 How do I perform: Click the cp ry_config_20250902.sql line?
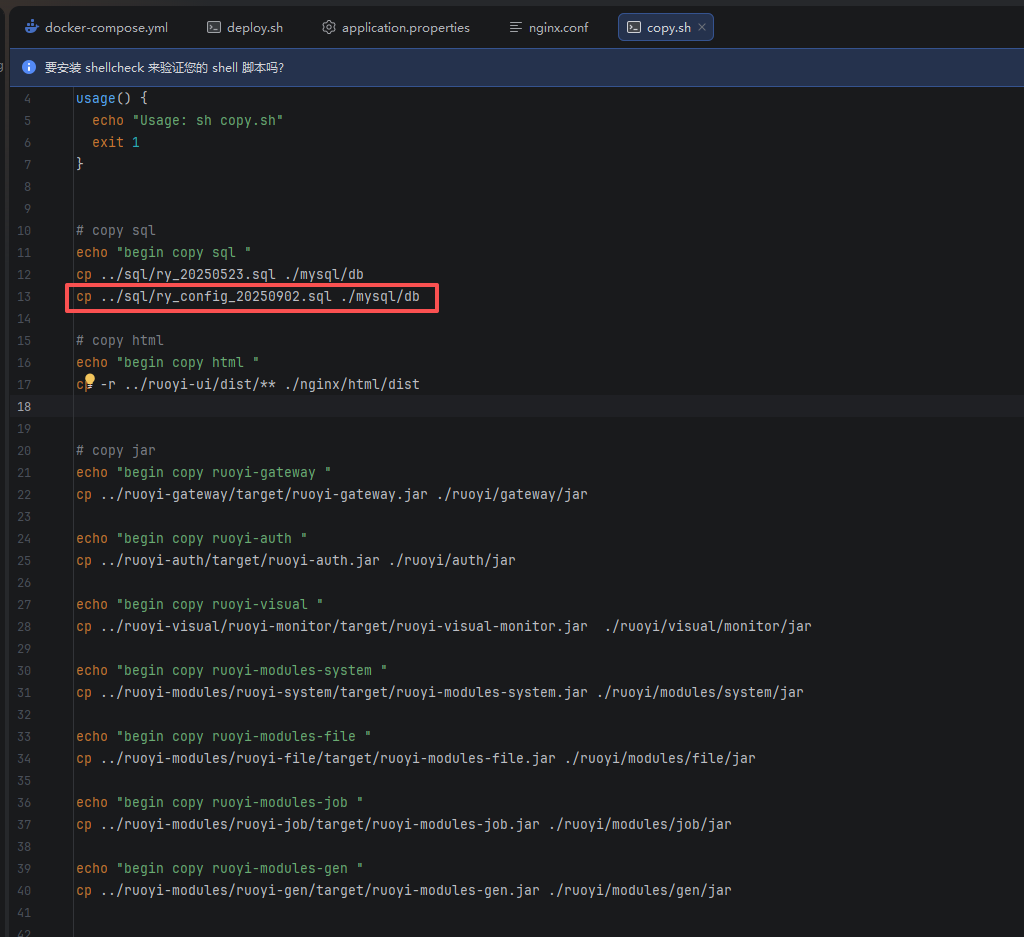(248, 296)
